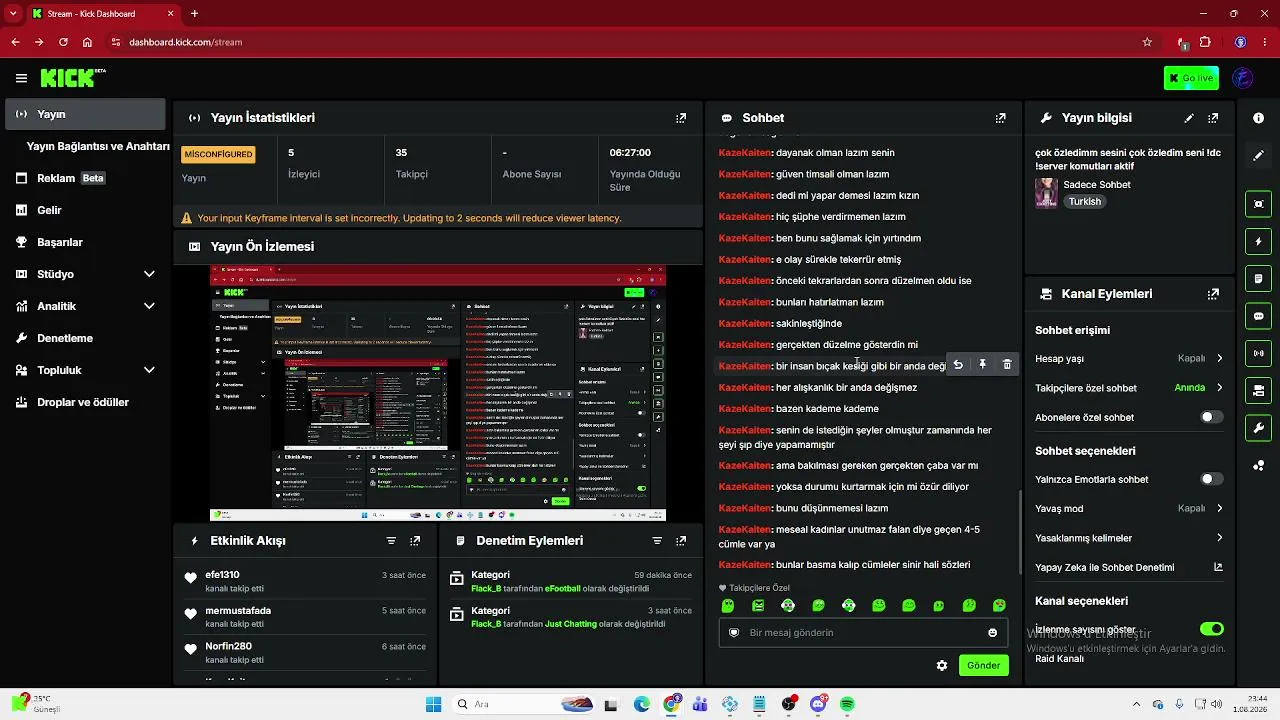Toggle the moderation actions document icon in the right sidebar
Image resolution: width=1280 pixels, height=720 pixels.
pos(1258,278)
